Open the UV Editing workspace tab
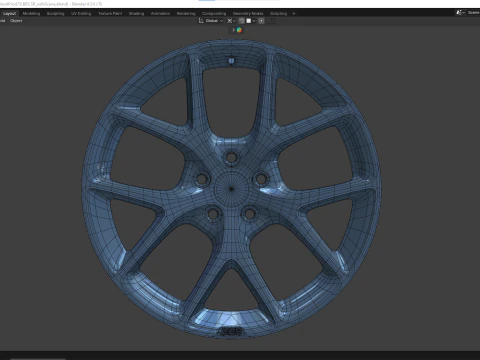Image resolution: width=480 pixels, height=360 pixels. coord(81,13)
